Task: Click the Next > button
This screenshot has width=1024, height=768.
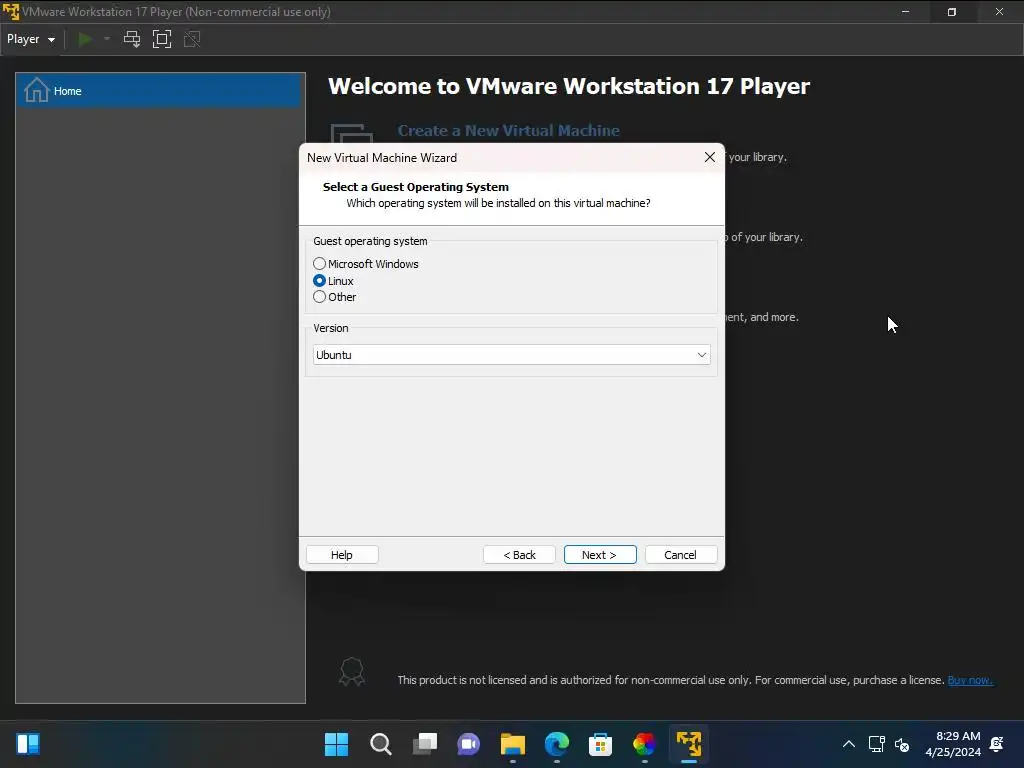Action: click(600, 554)
